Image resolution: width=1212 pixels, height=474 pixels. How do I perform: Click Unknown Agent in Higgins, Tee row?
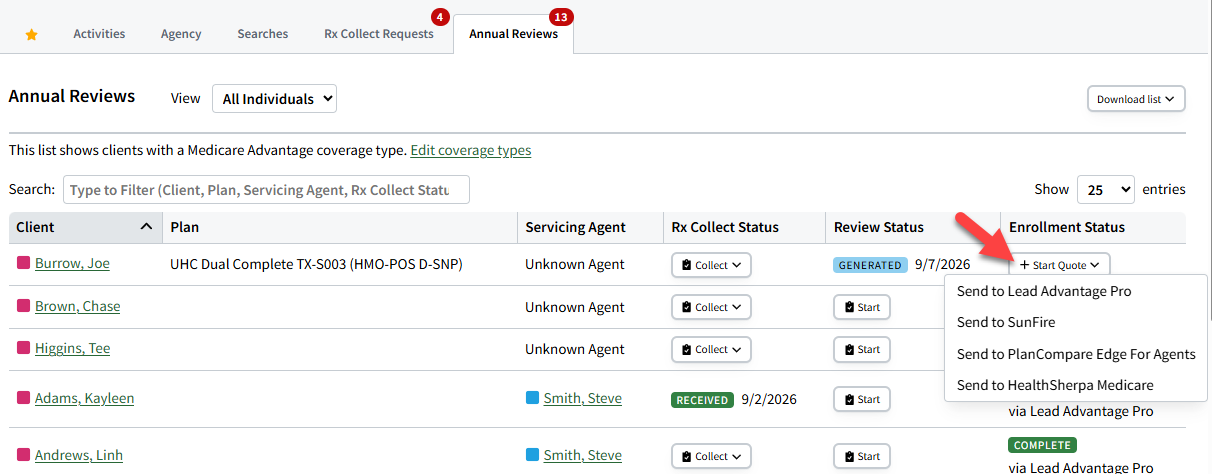tap(575, 348)
